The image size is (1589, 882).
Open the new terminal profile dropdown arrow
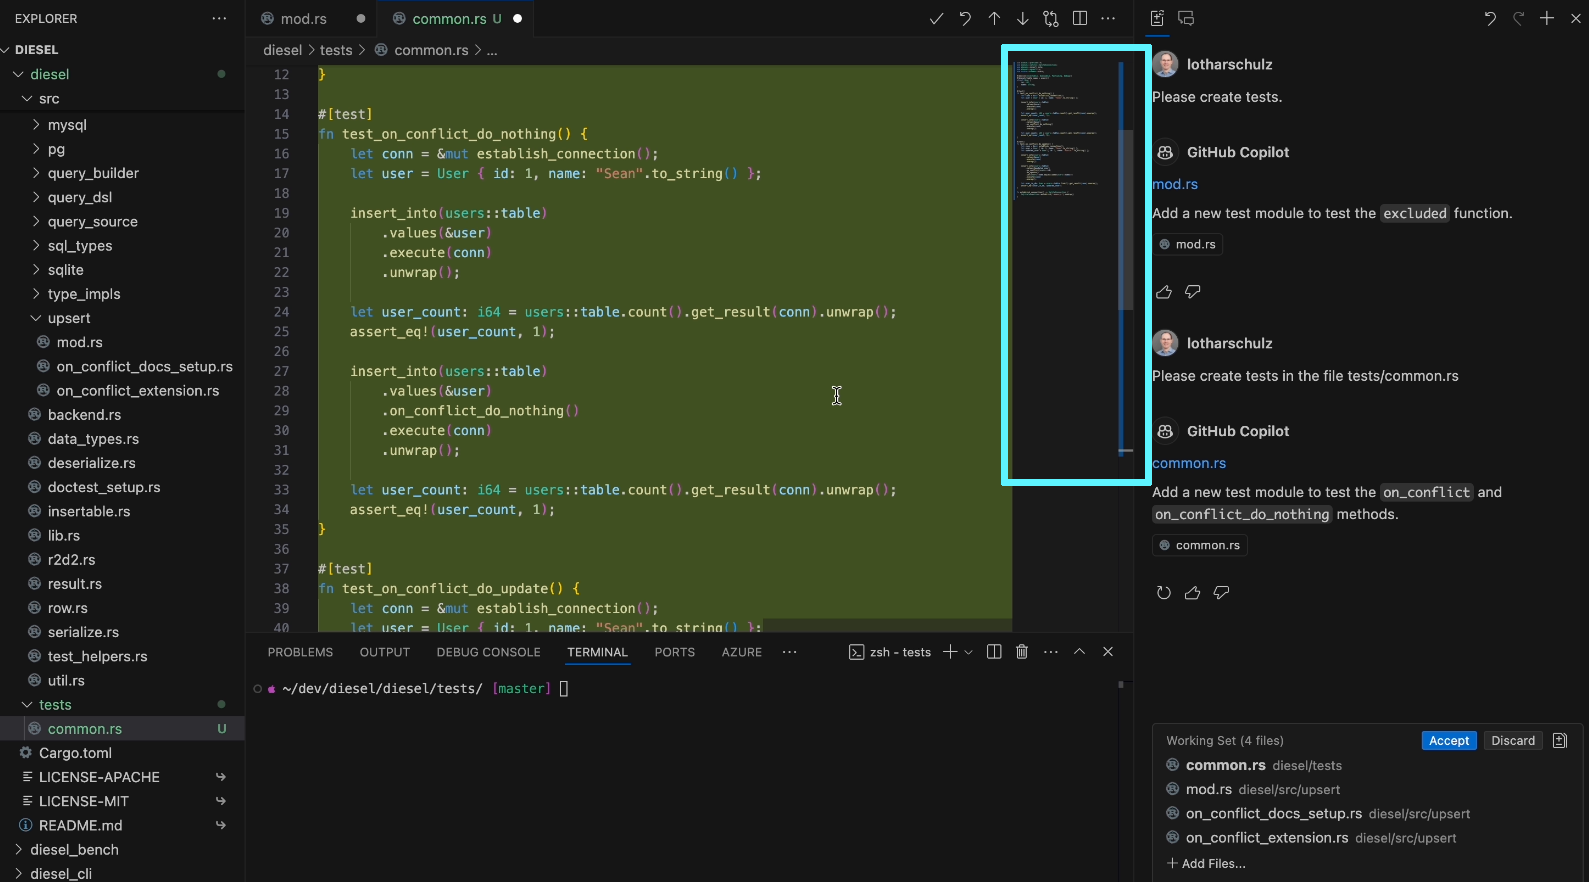click(x=968, y=652)
